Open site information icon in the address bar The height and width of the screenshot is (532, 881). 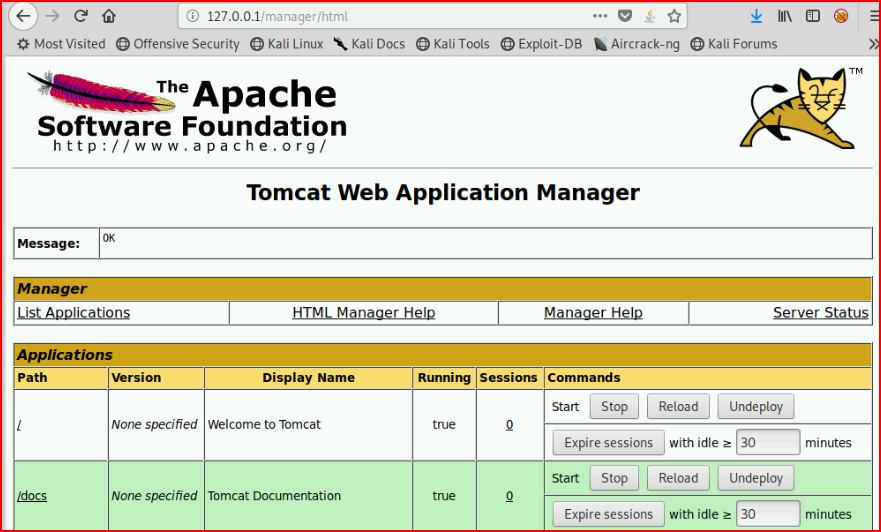pyautogui.click(x=193, y=16)
